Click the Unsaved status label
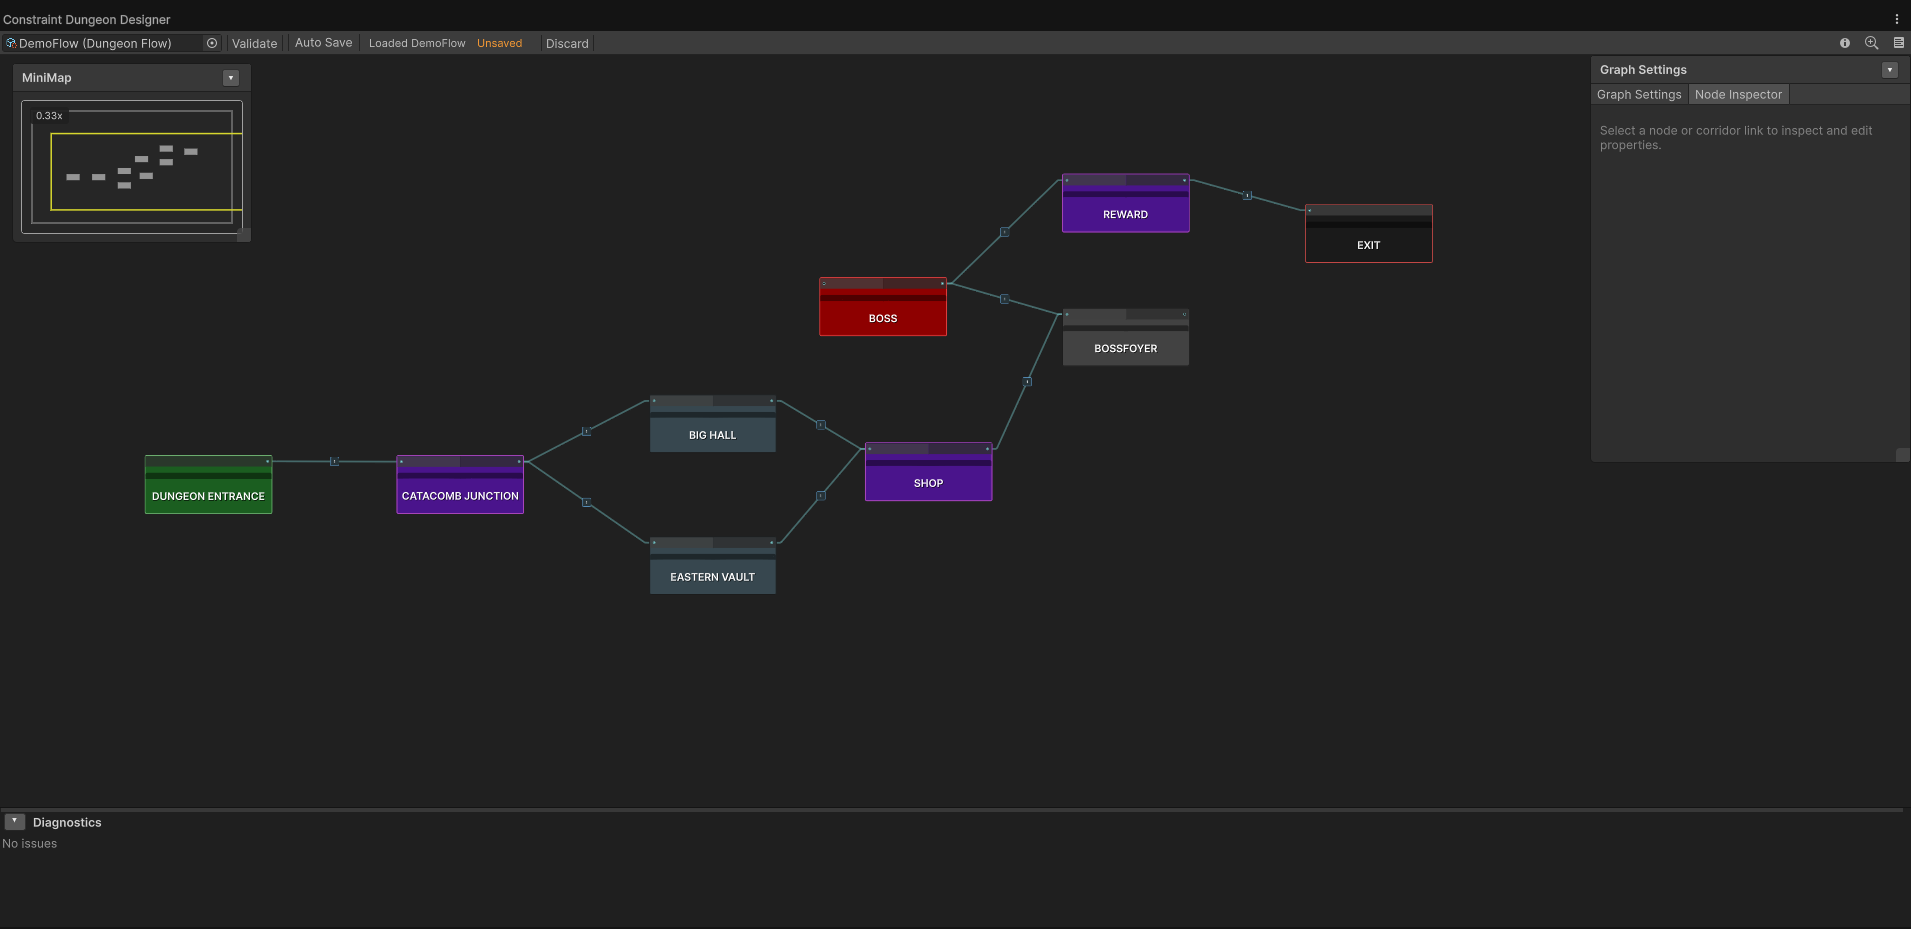Viewport: 1911px width, 929px height. coord(499,43)
